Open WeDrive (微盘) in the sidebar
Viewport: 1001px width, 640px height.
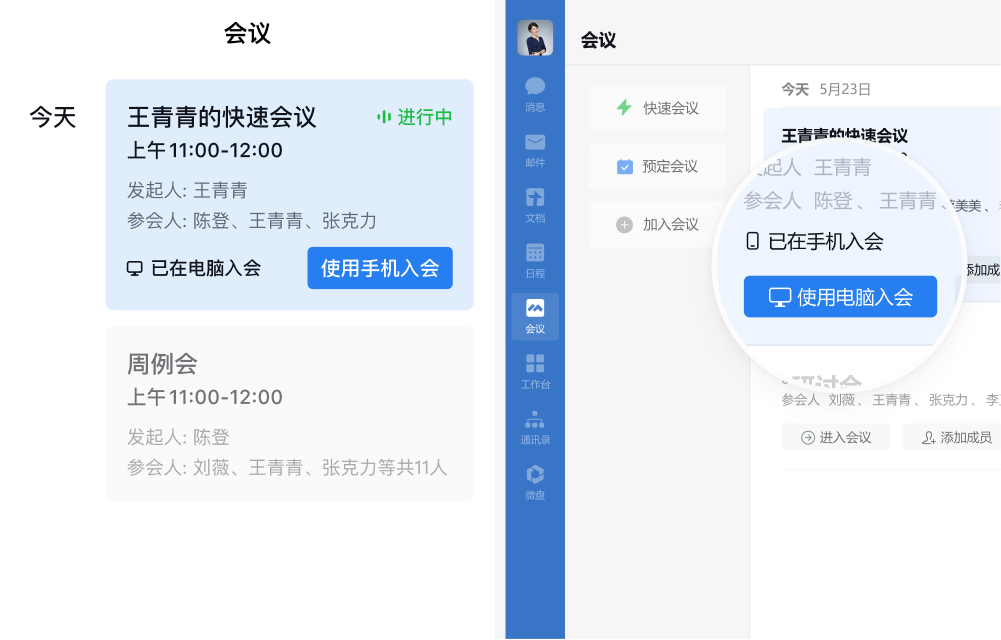coord(535,482)
